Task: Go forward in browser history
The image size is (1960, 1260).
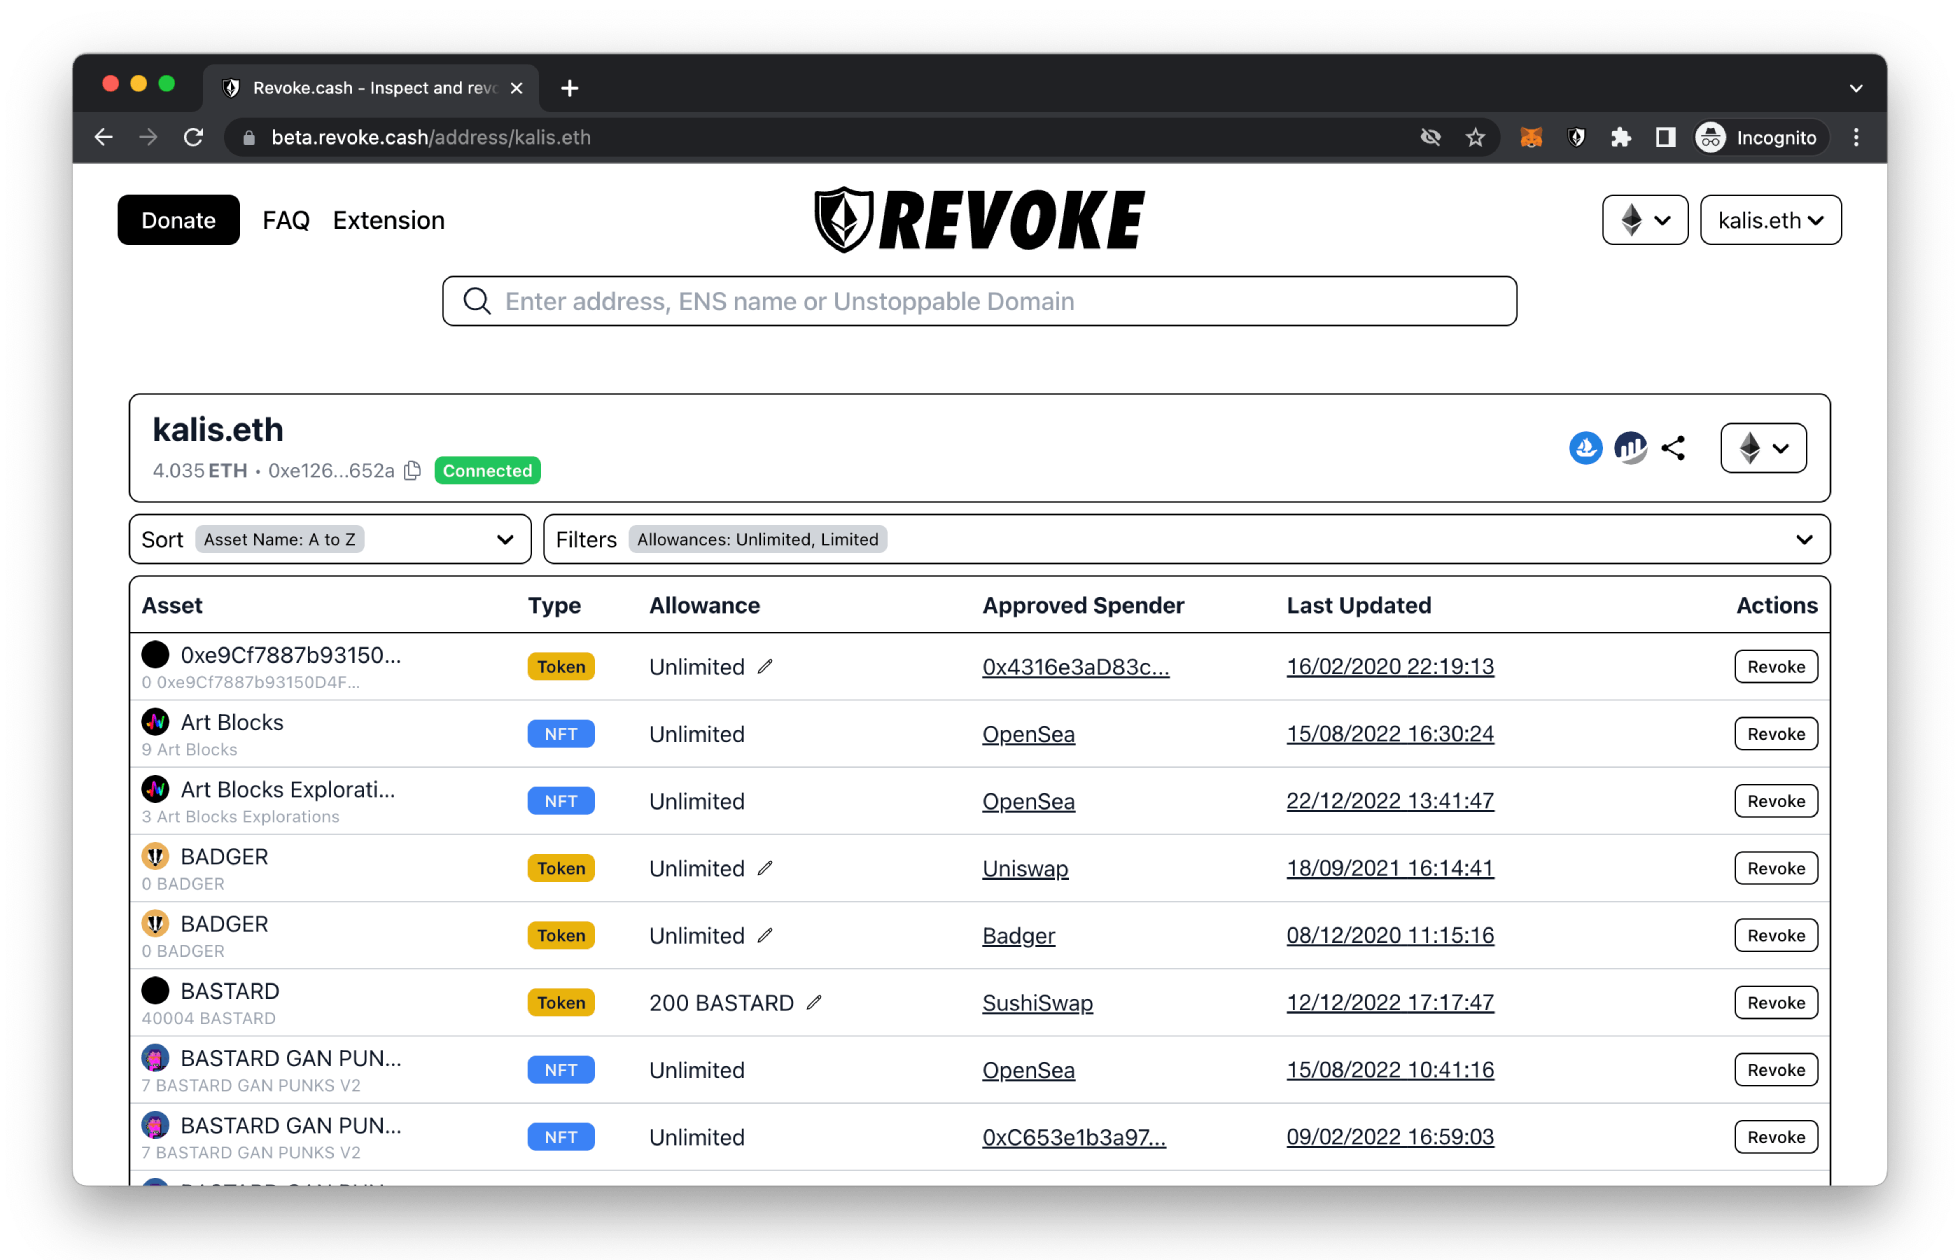Action: pyautogui.click(x=148, y=137)
